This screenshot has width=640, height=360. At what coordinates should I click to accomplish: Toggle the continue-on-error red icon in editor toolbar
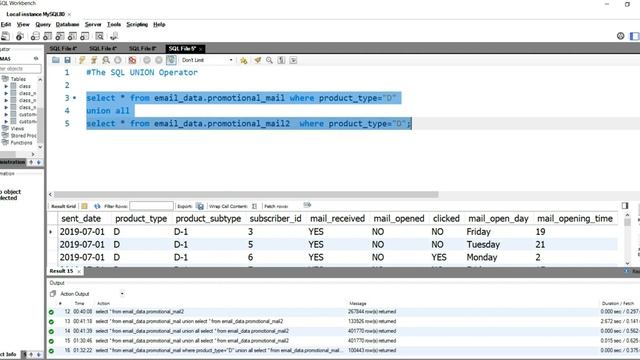coord(132,60)
